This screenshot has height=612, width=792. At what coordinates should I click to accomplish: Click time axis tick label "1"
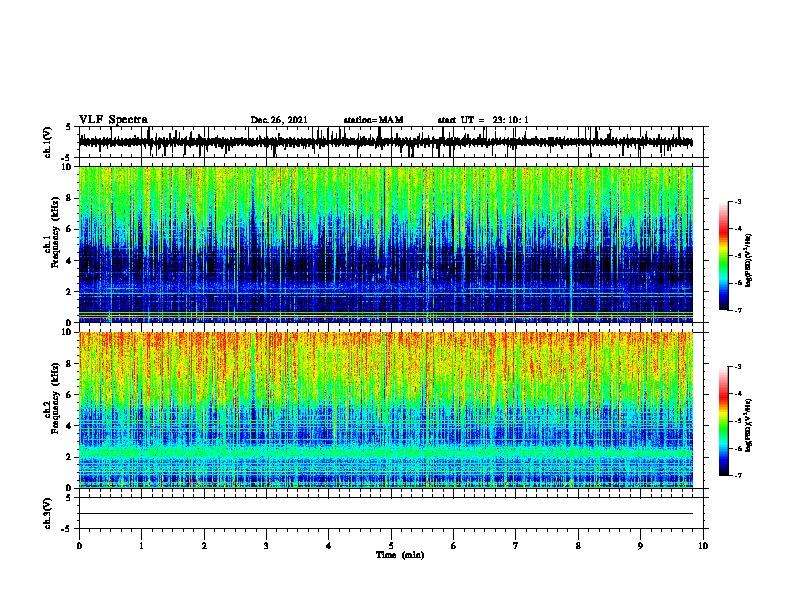coord(141,546)
